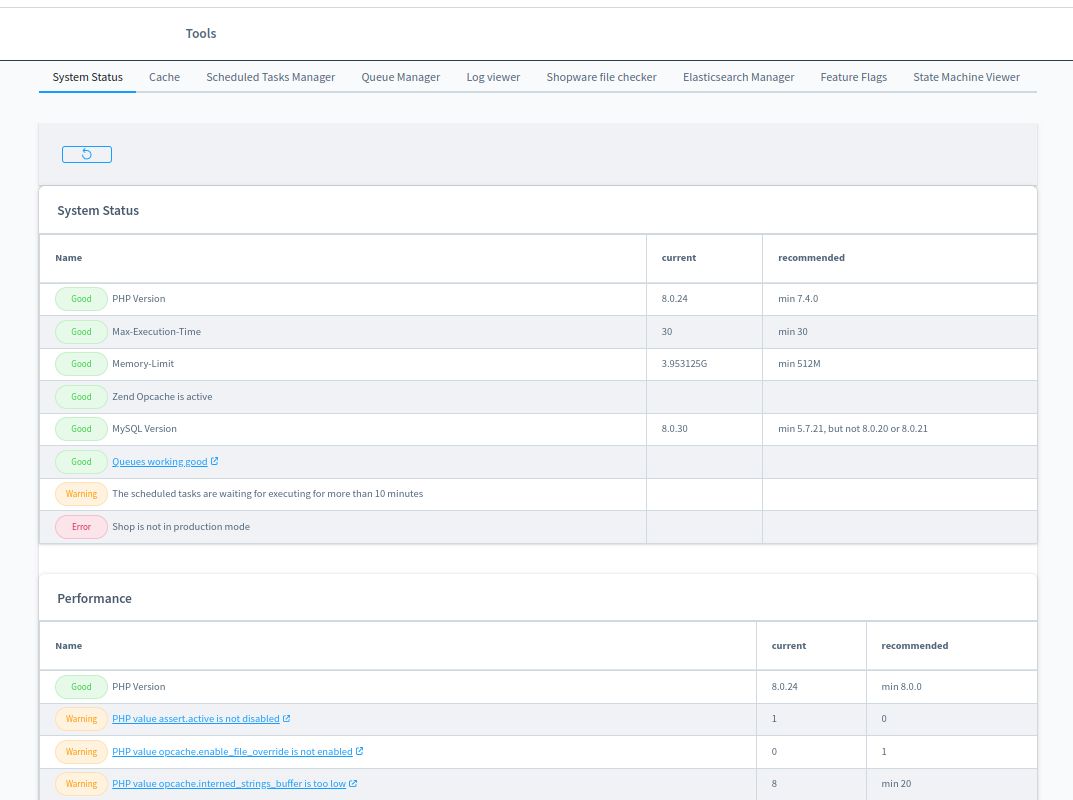Open the assert.active is not disabled link
1073x800 pixels.
(195, 718)
